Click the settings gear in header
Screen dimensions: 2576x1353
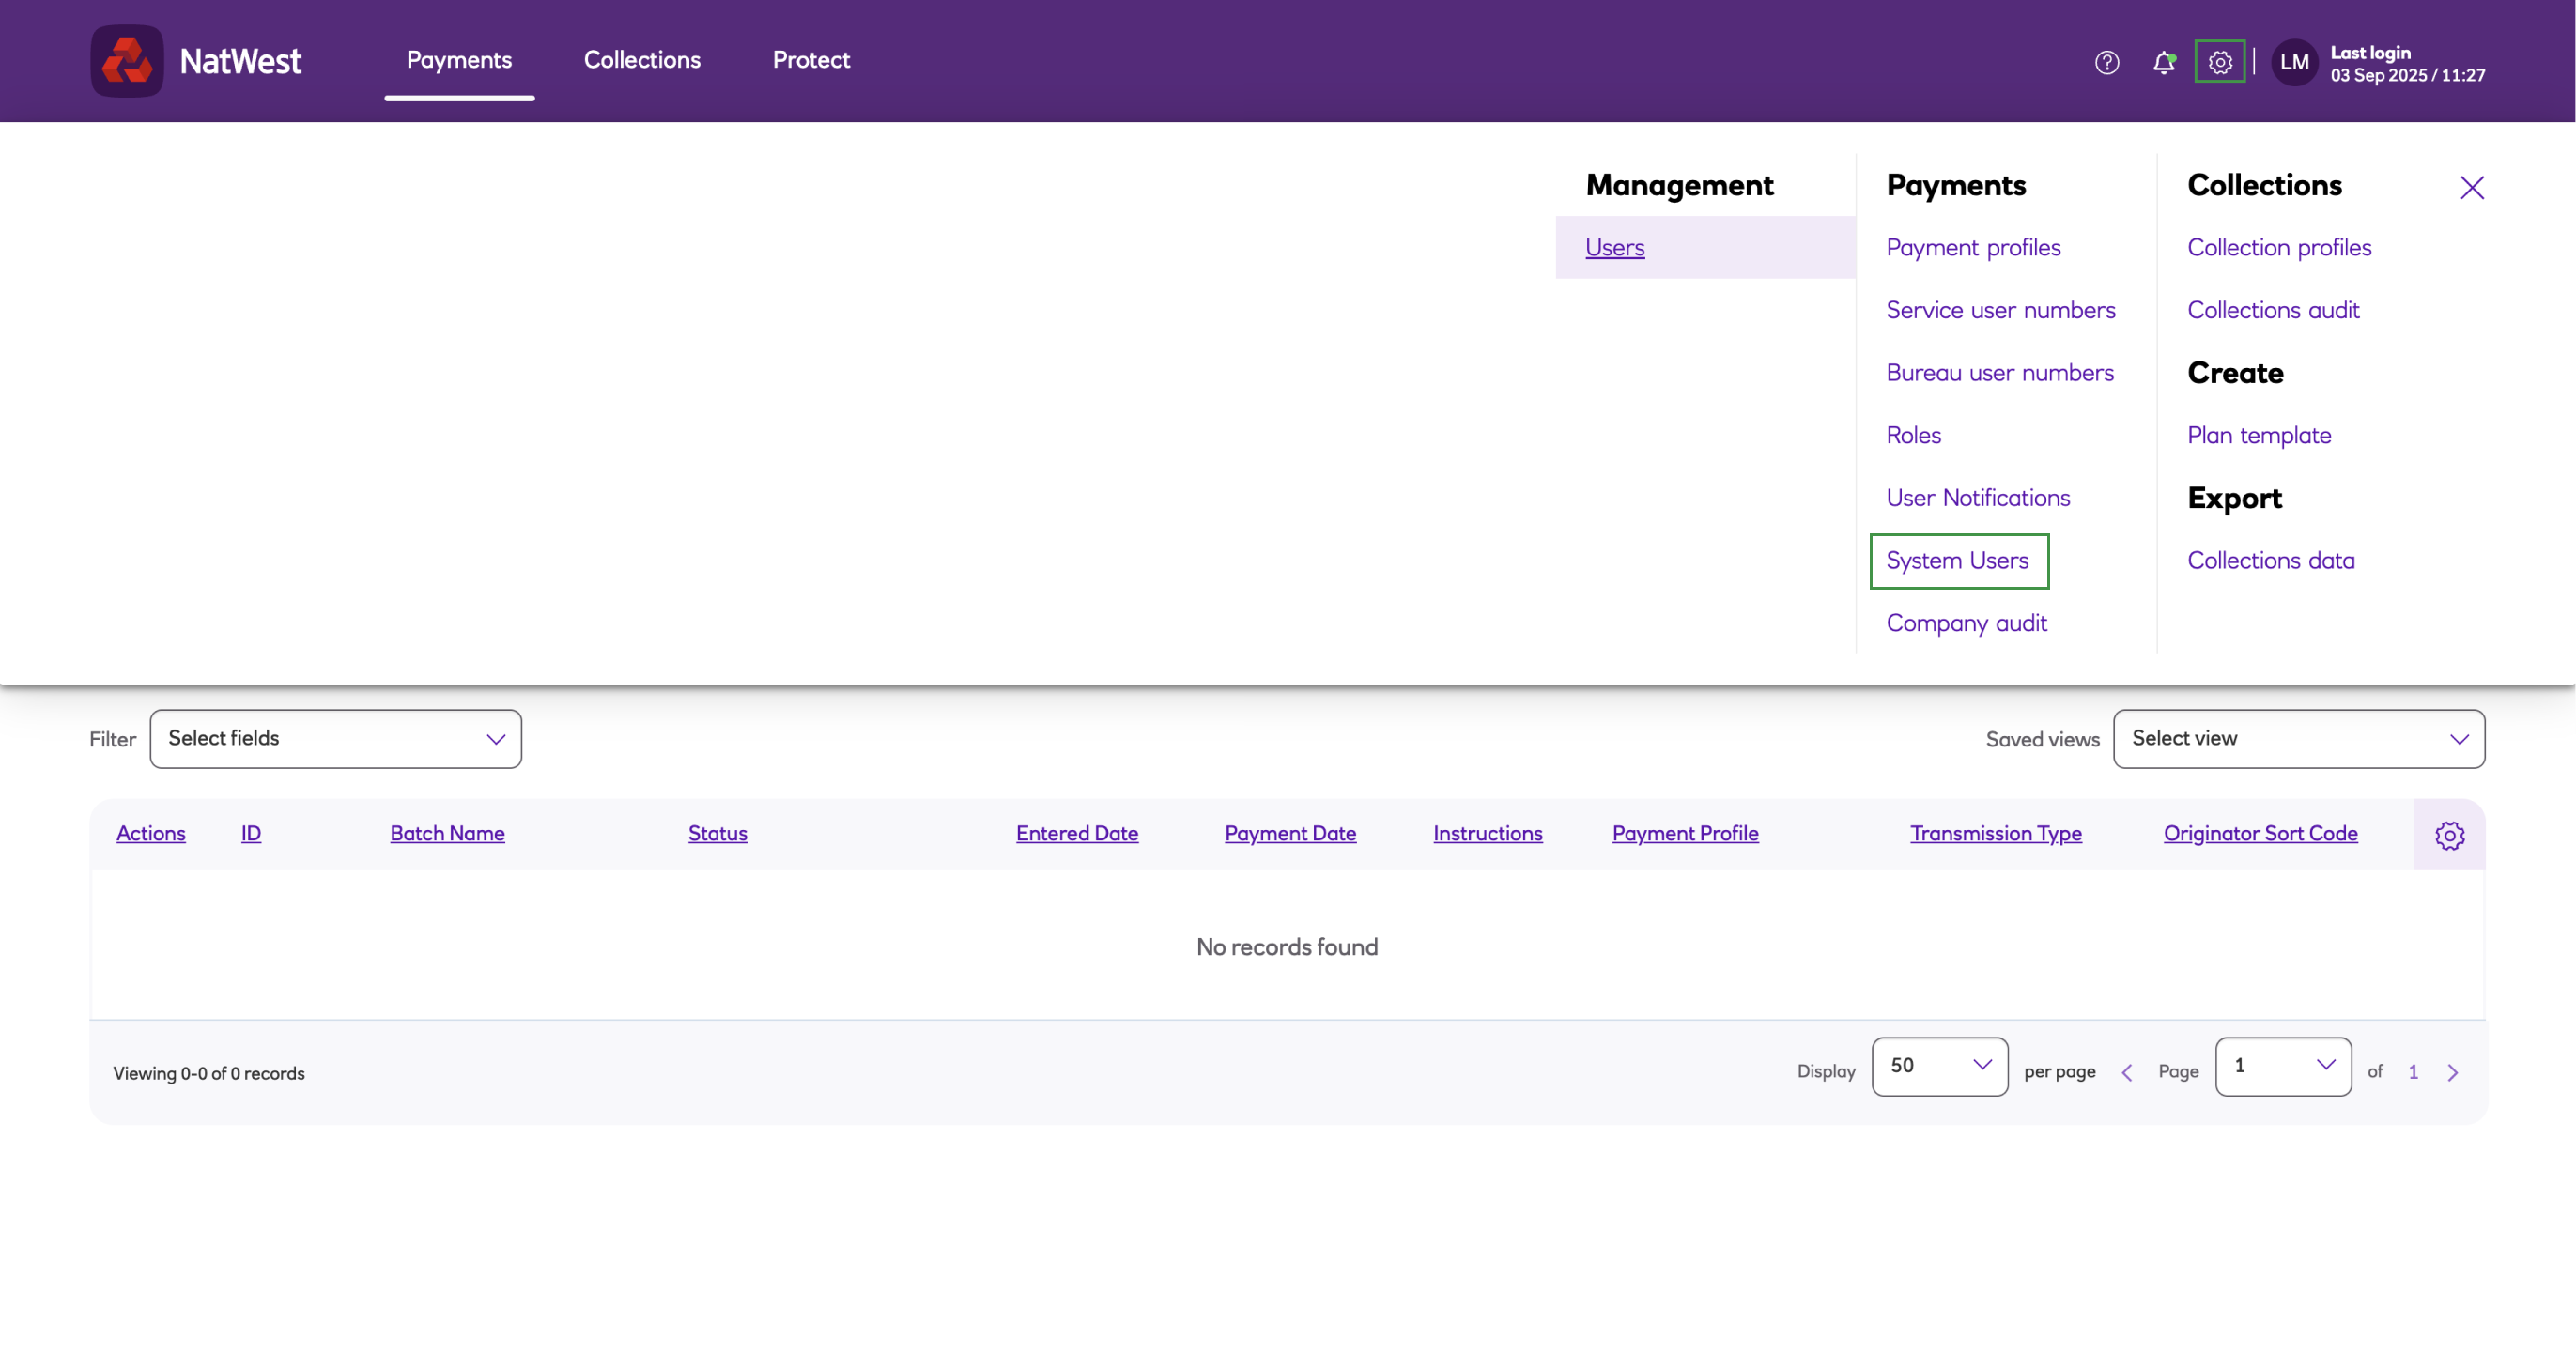[x=2220, y=62]
